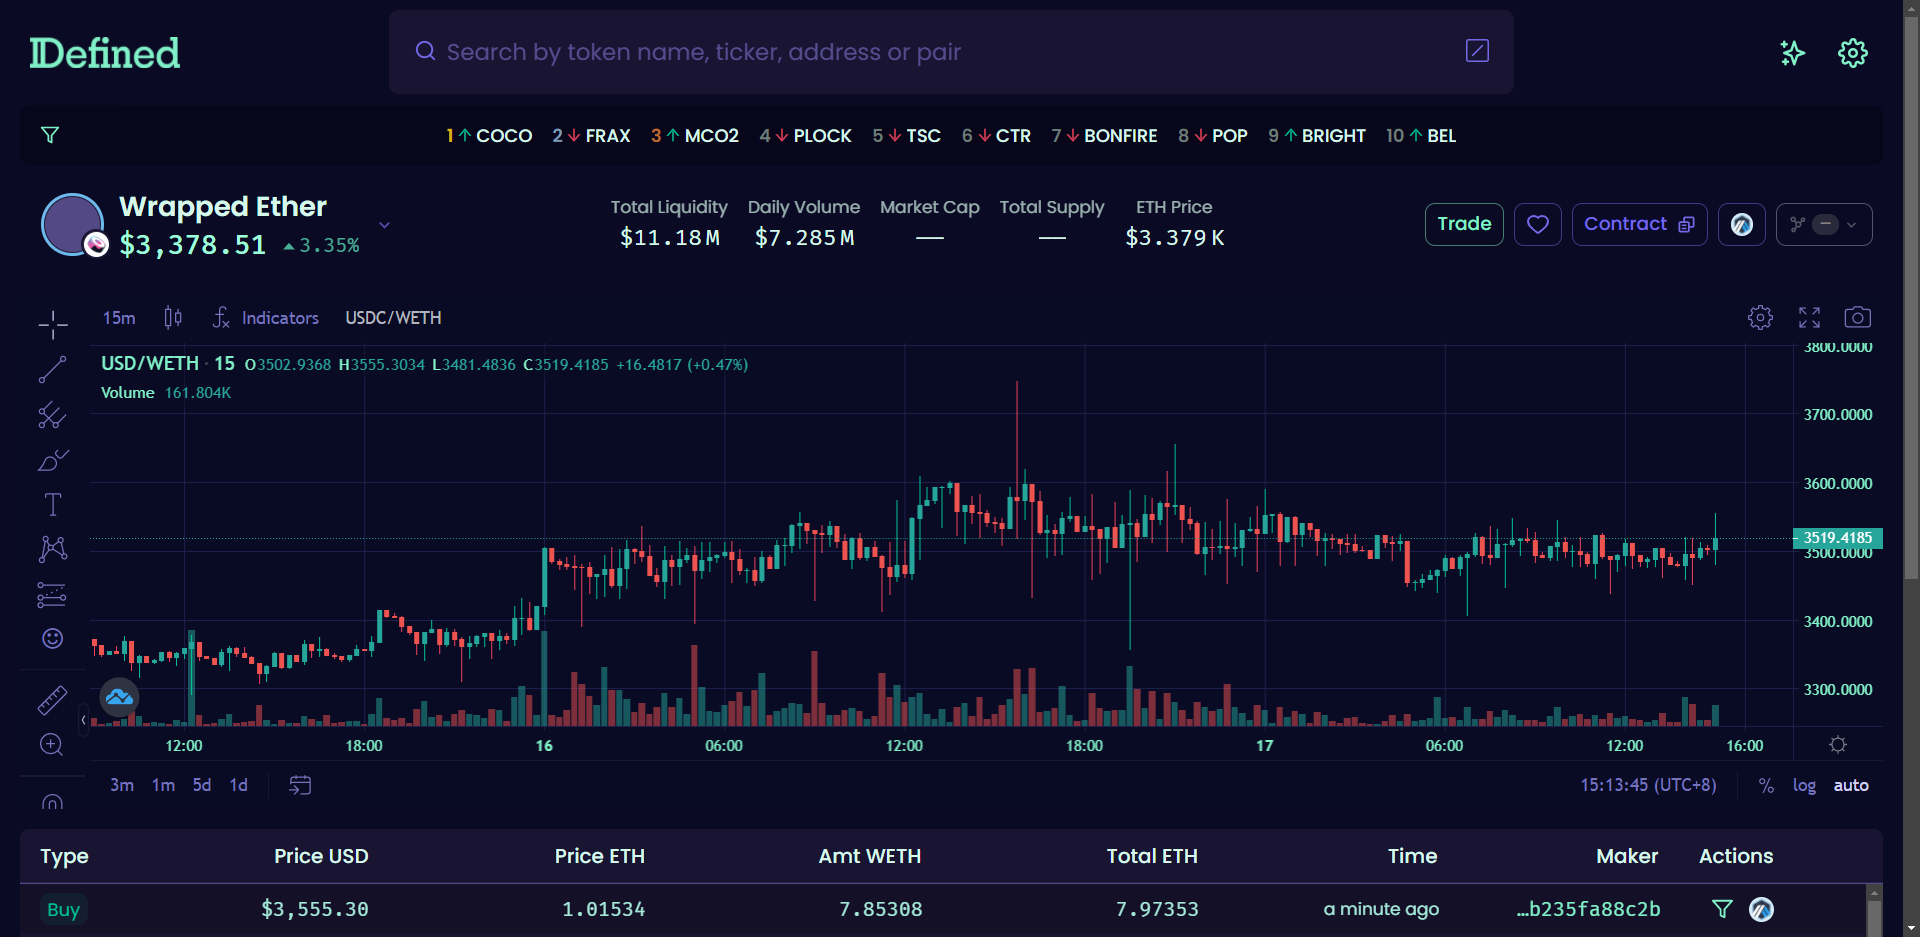Click the page vertical scrollbar
This screenshot has height=937, width=1920.
[x=1911, y=300]
